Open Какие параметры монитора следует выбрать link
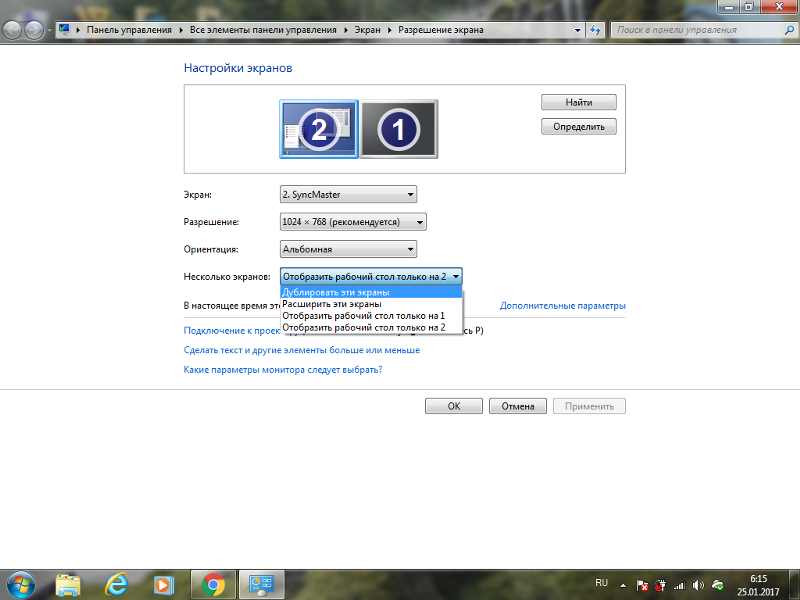 [283, 369]
